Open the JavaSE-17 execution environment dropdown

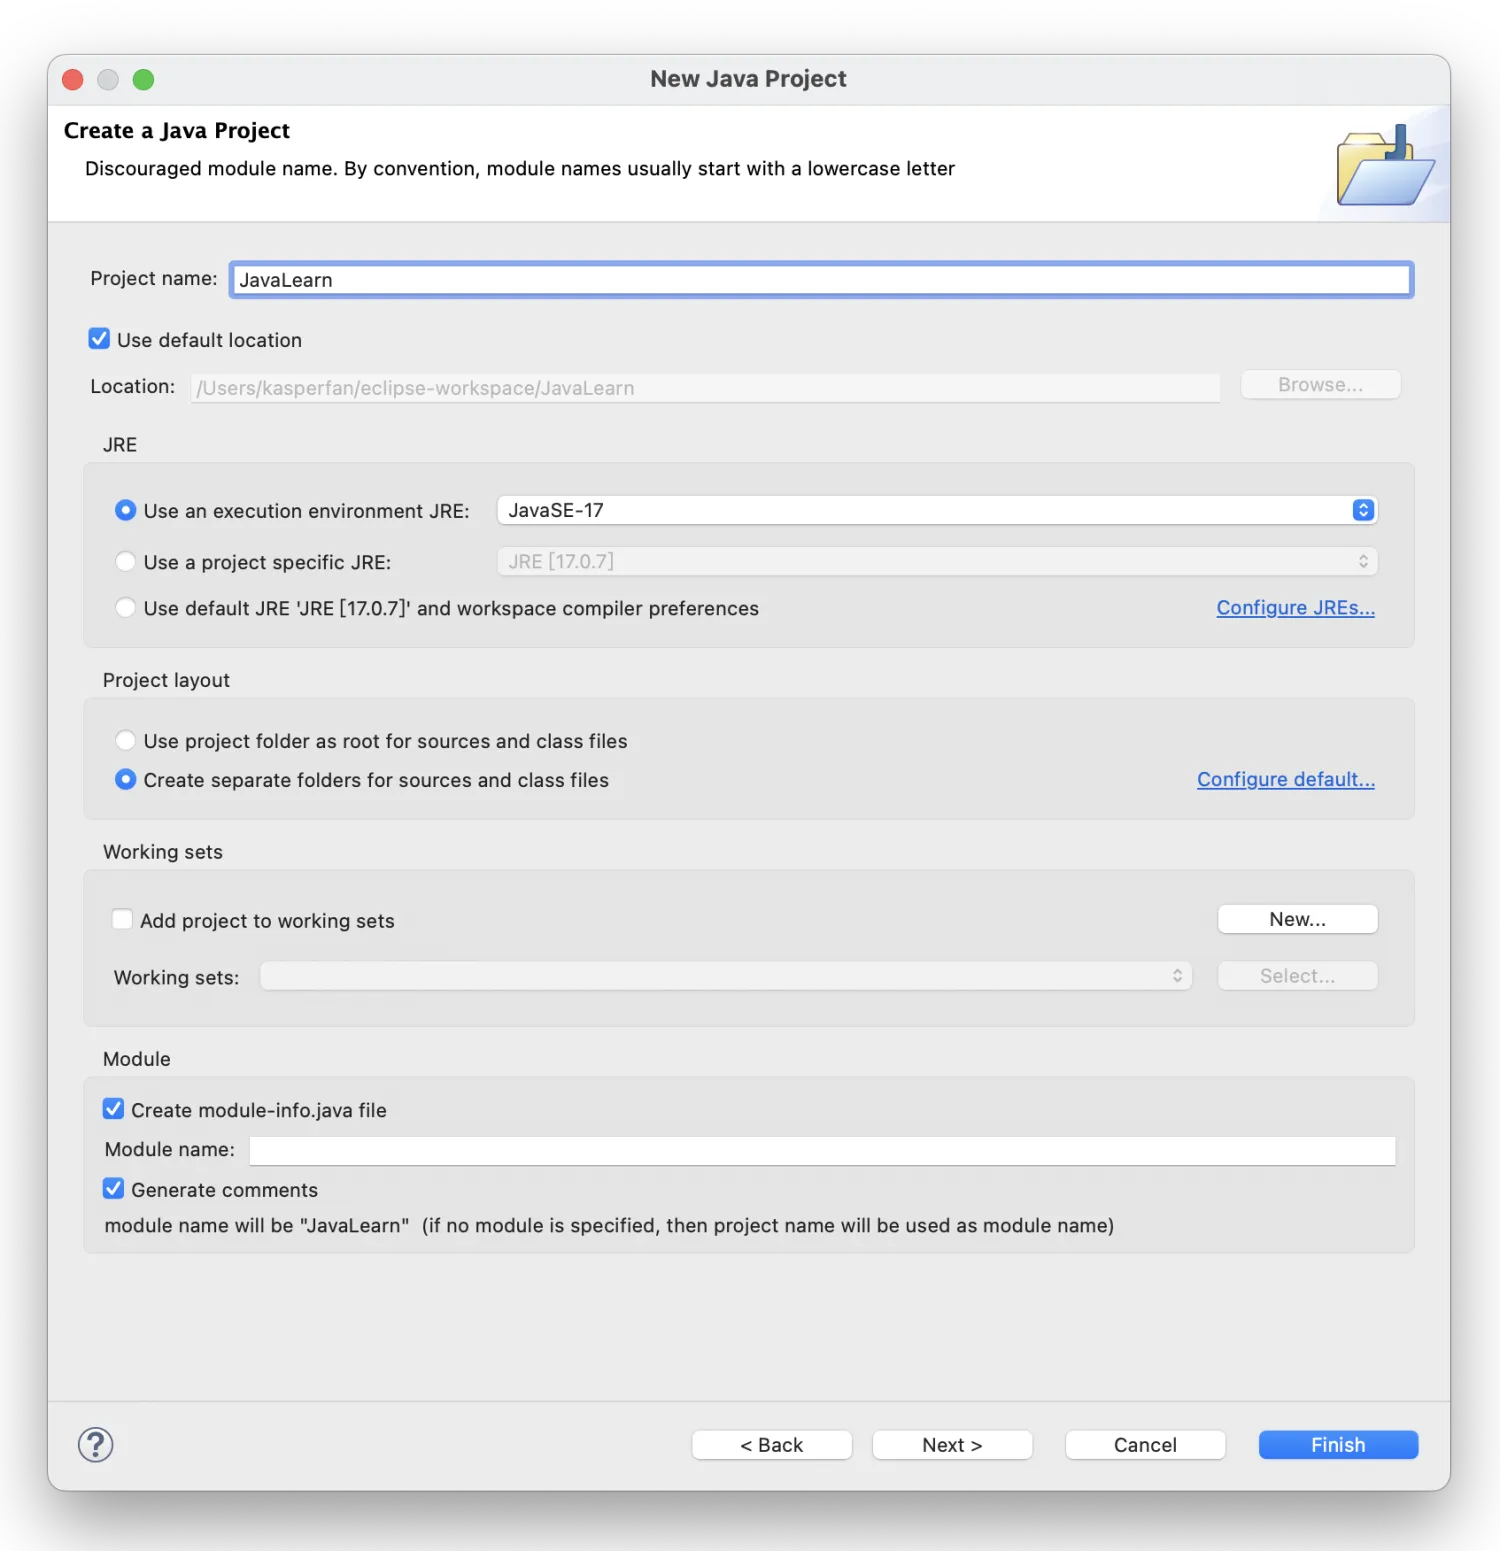[936, 510]
